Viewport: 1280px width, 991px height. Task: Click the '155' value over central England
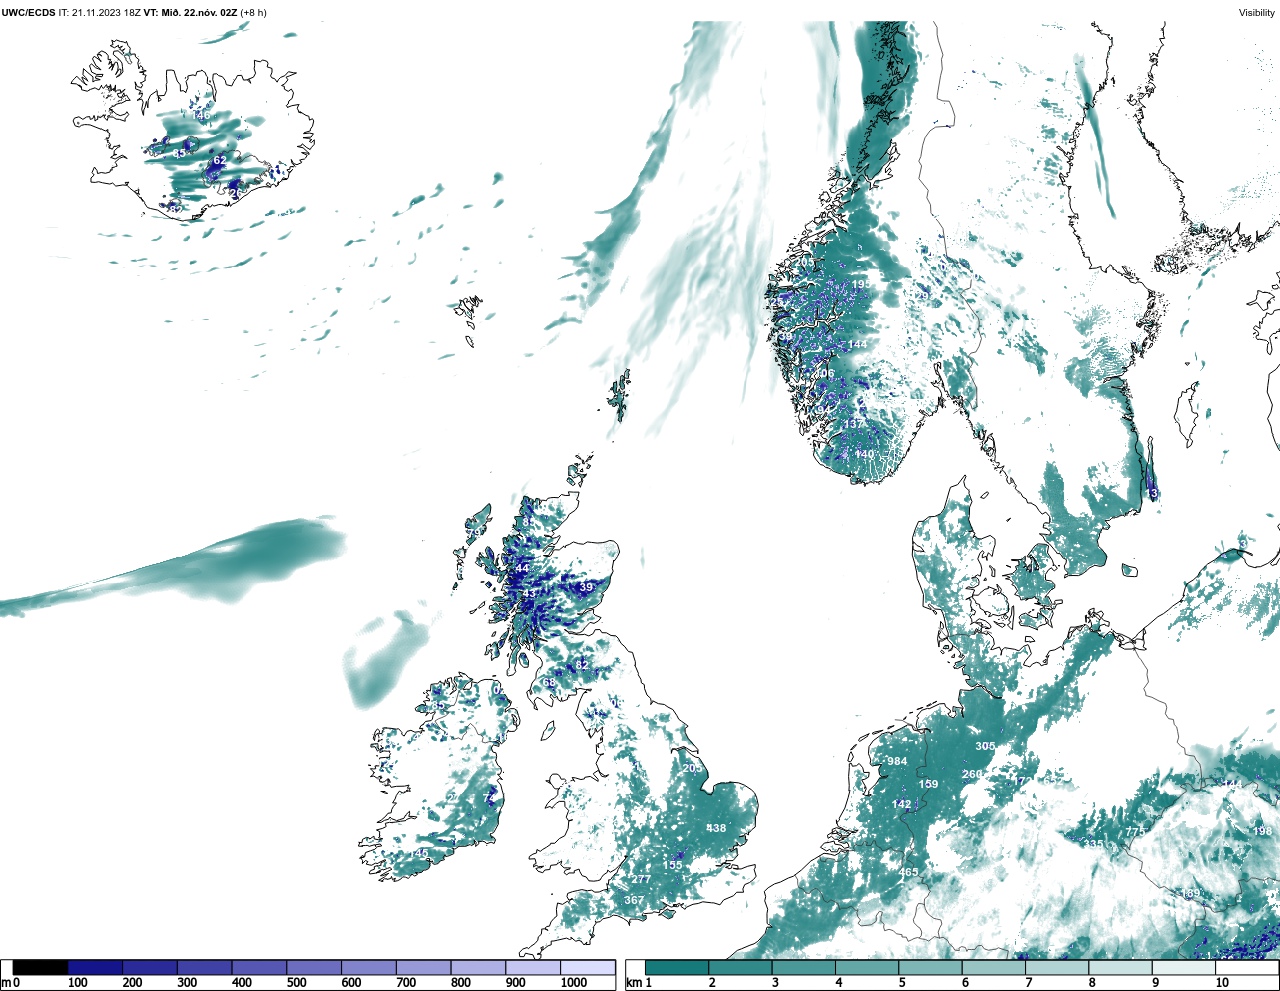[673, 865]
